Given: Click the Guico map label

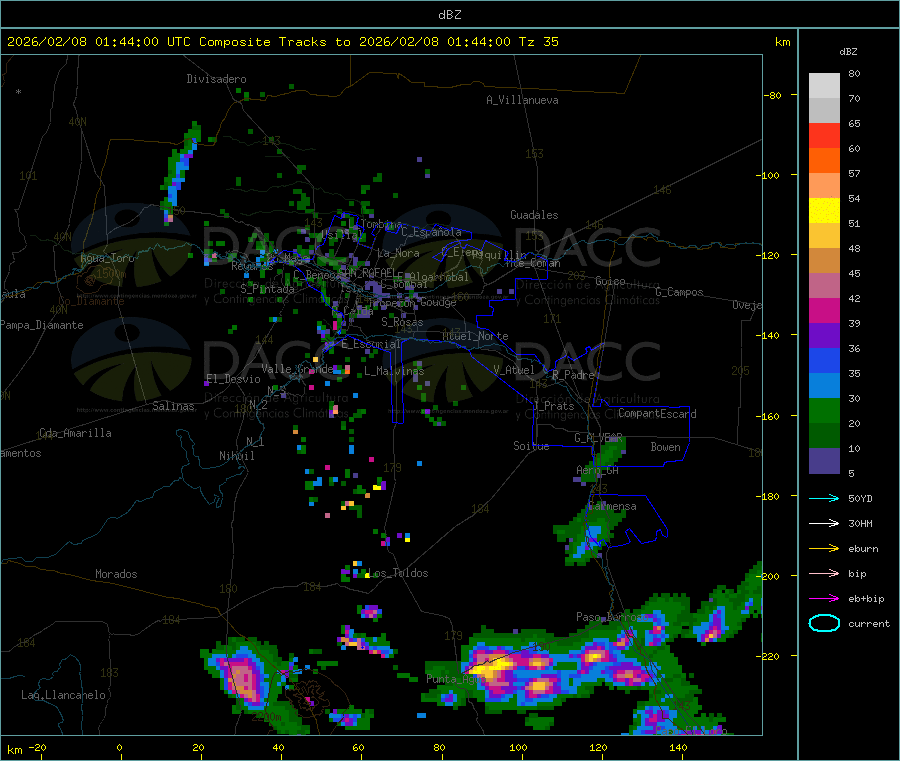Looking at the screenshot, I should 610,281.
